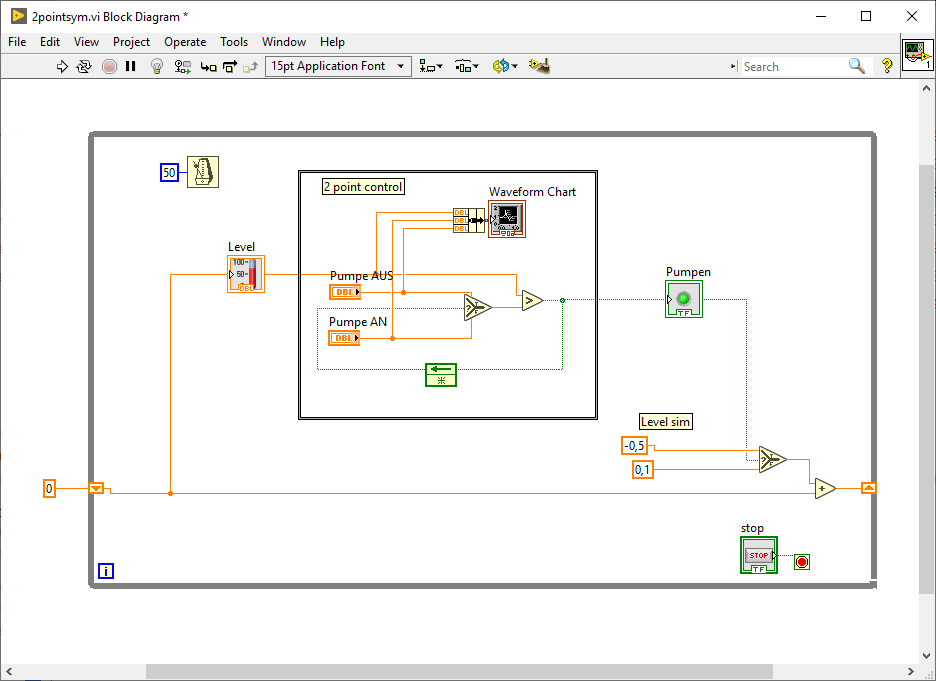The height and width of the screenshot is (681, 936).
Task: Toggle Retain Wire Values button
Action: (x=183, y=66)
